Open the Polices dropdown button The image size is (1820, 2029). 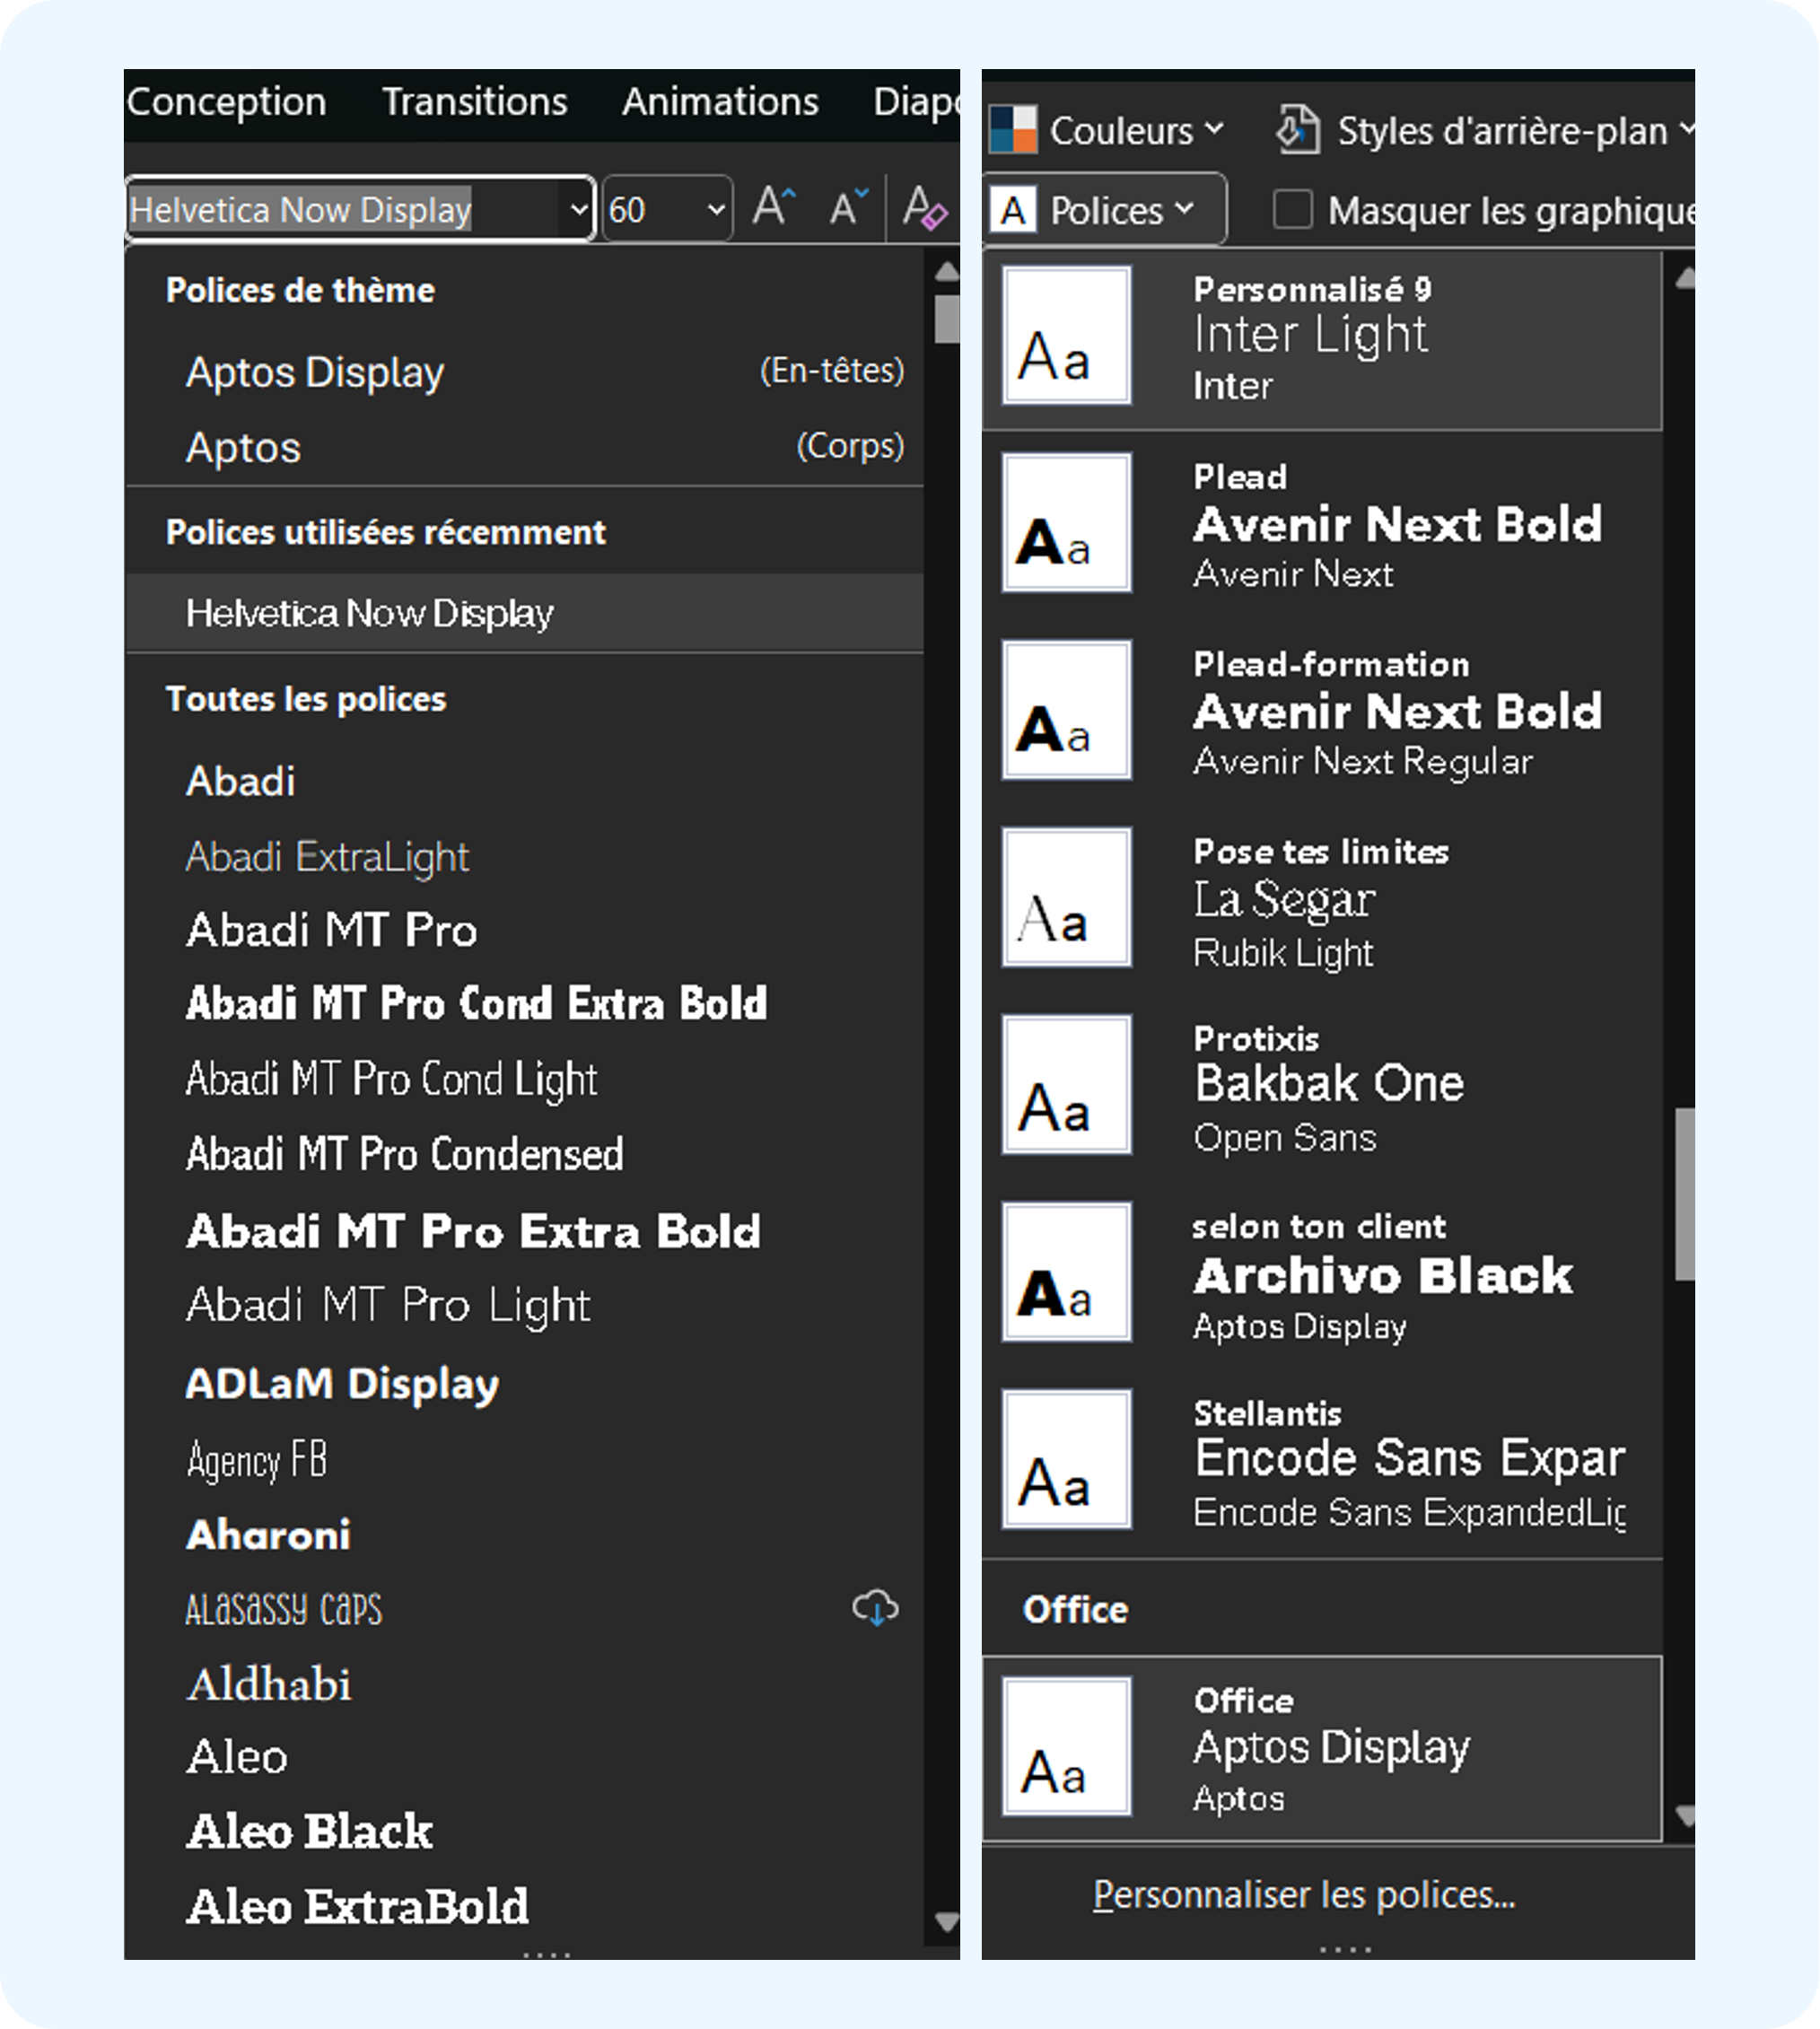click(1105, 210)
